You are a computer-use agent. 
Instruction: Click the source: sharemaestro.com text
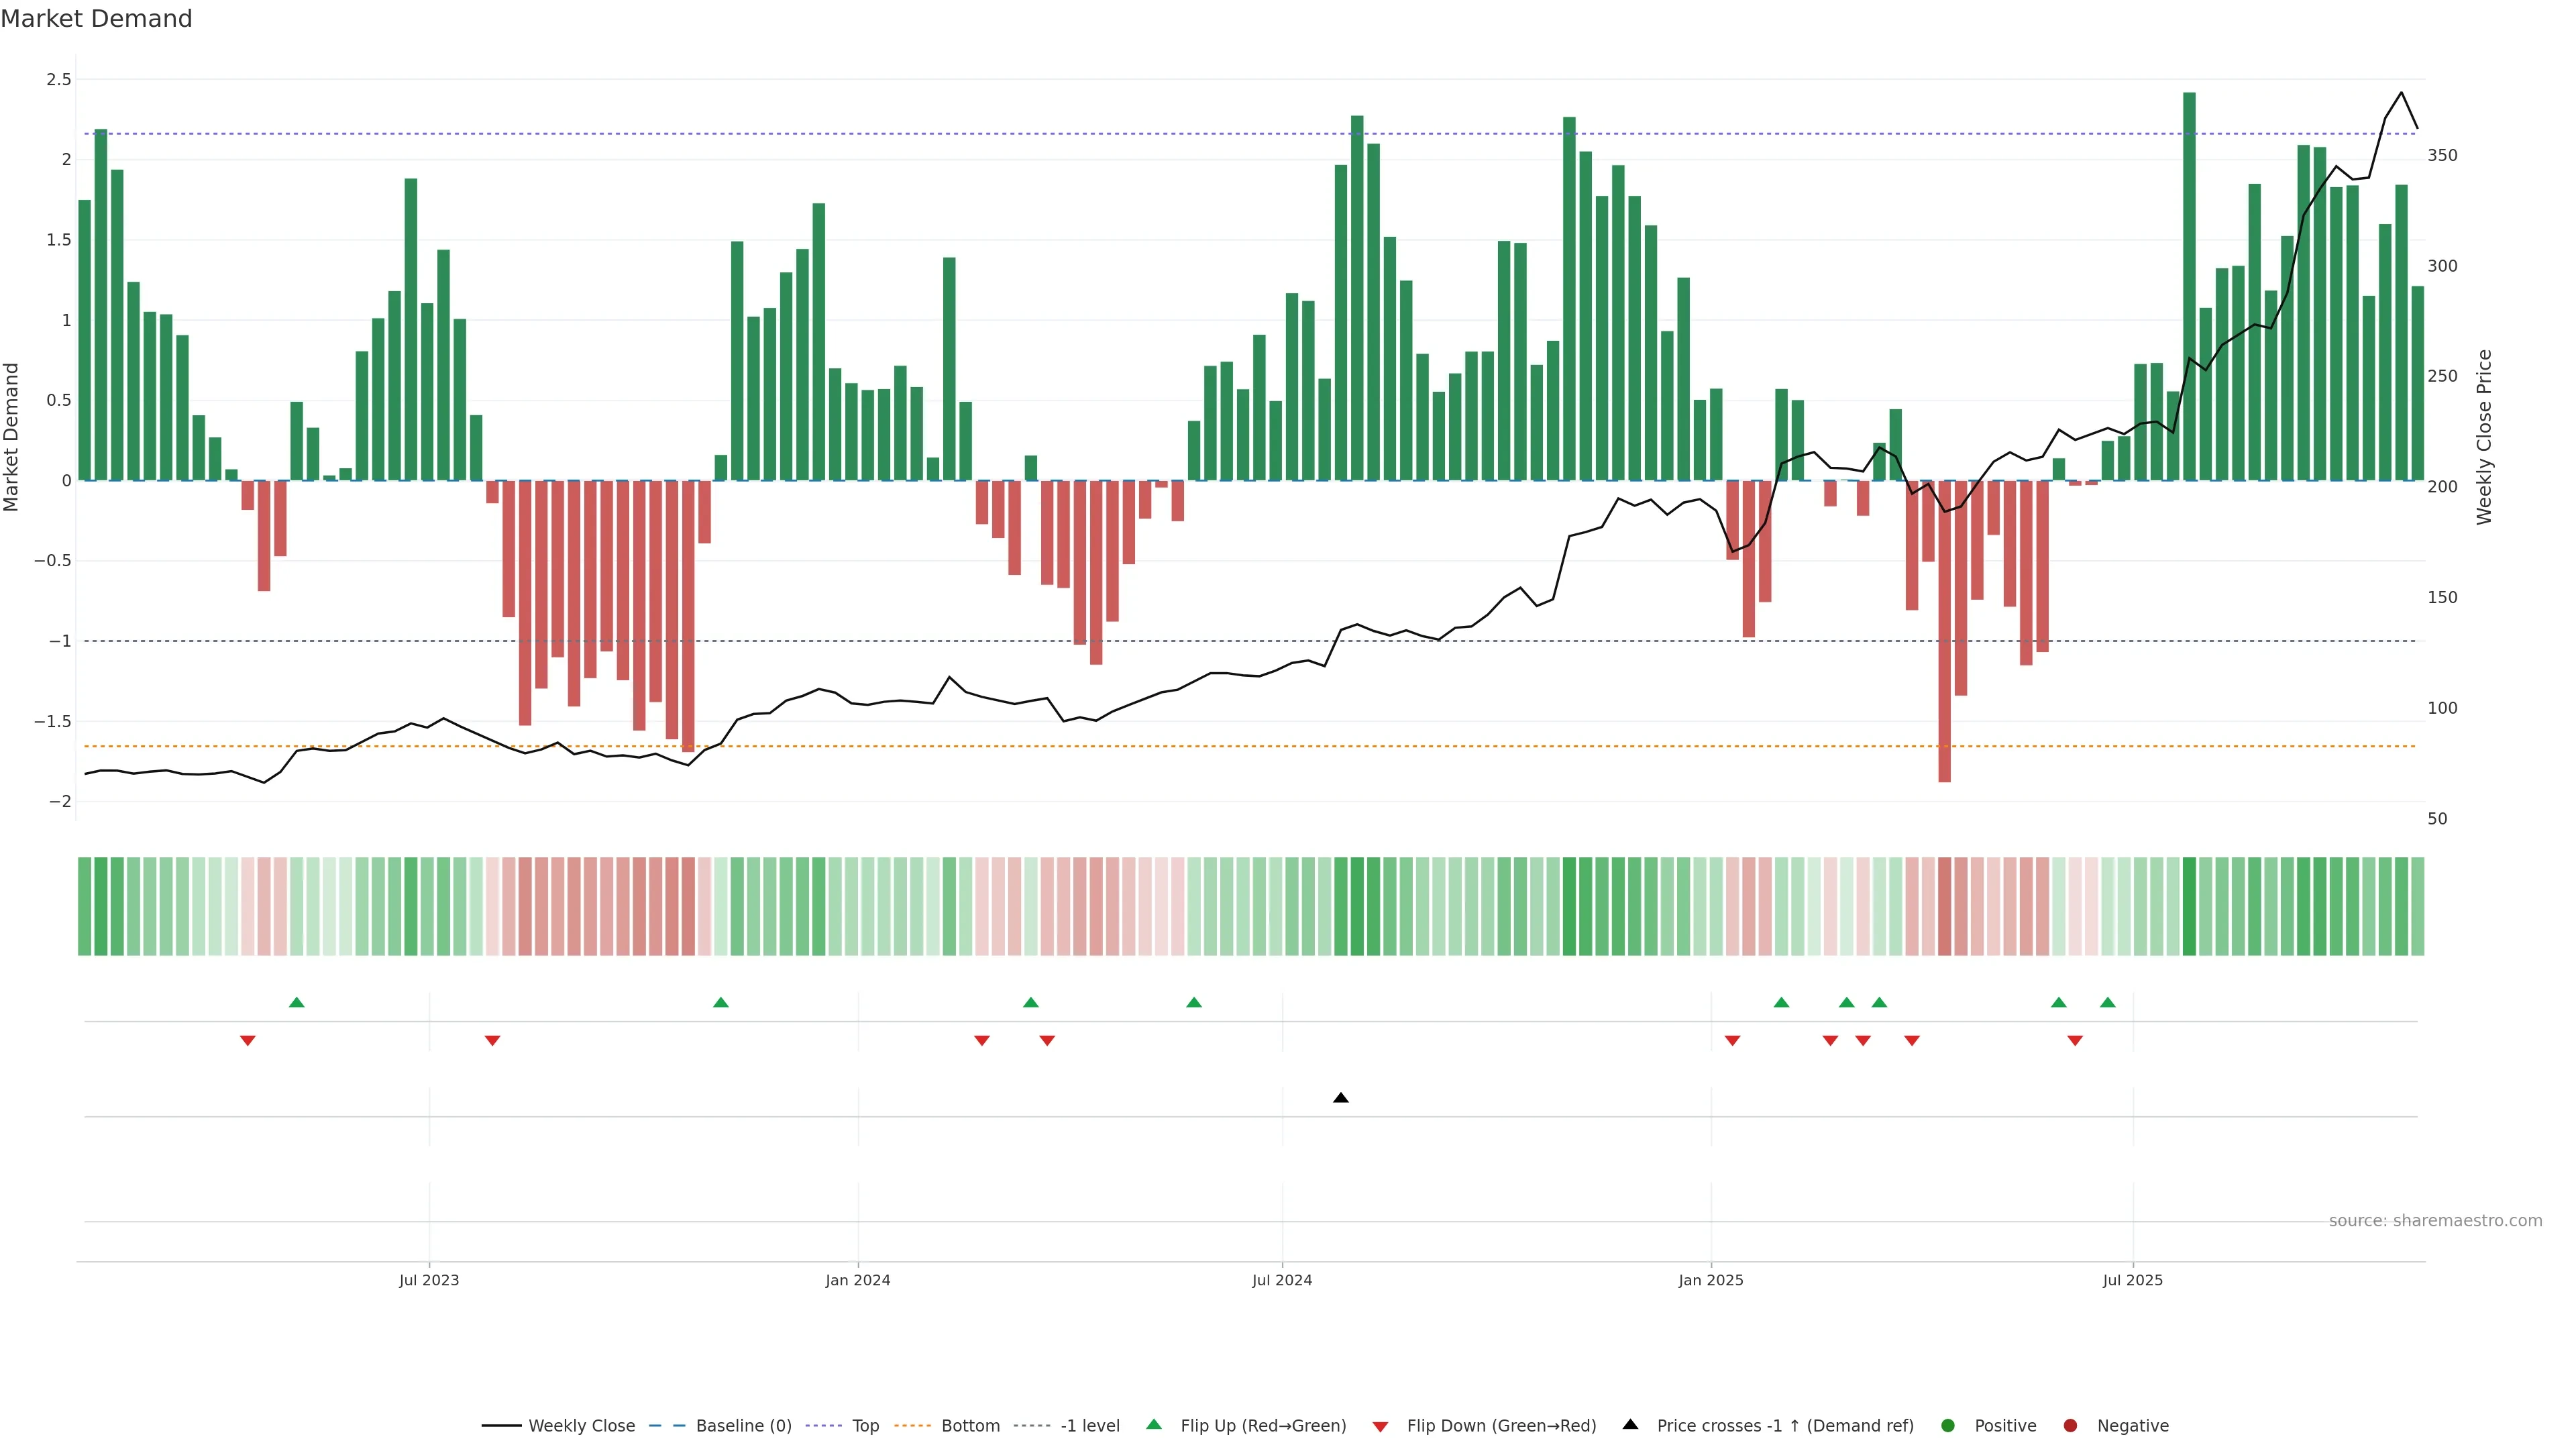coord(2435,1221)
